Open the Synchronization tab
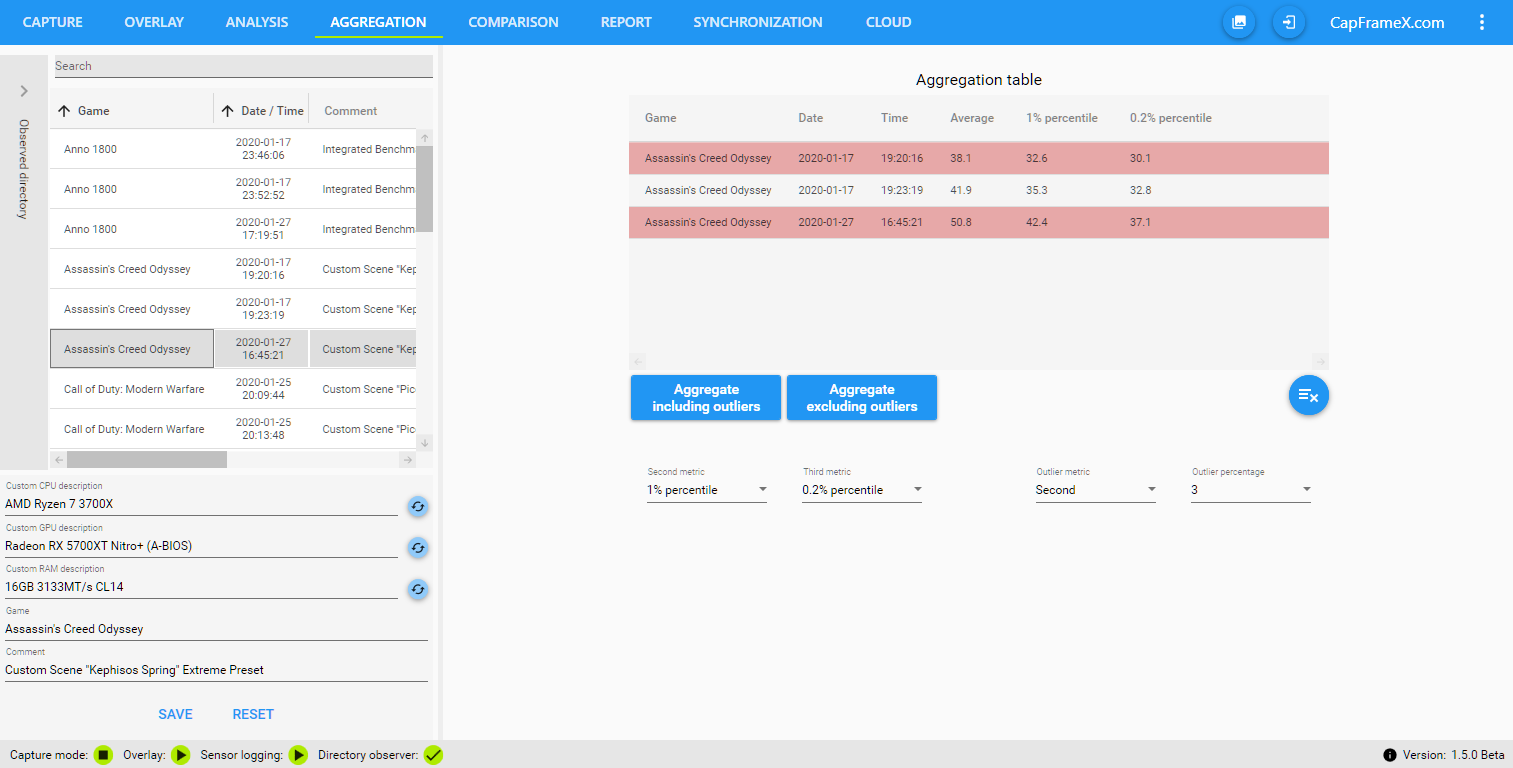Screen dimensions: 1513x768 [758, 22]
